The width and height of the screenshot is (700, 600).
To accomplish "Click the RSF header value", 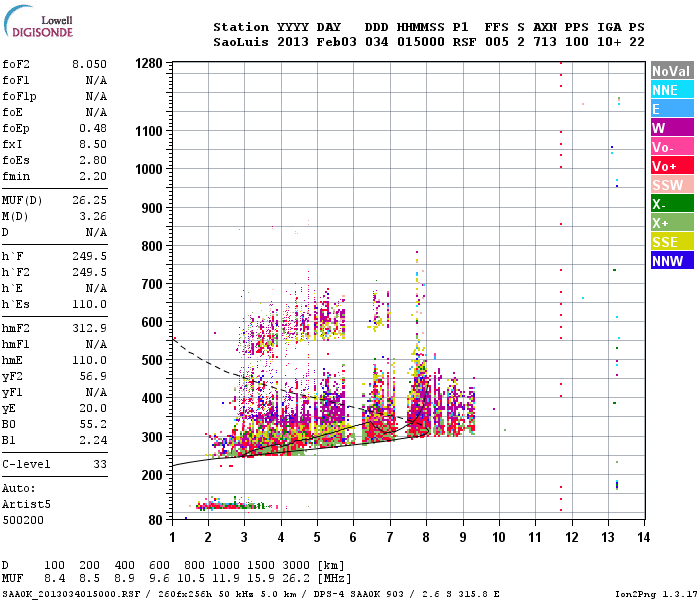I will point(464,42).
